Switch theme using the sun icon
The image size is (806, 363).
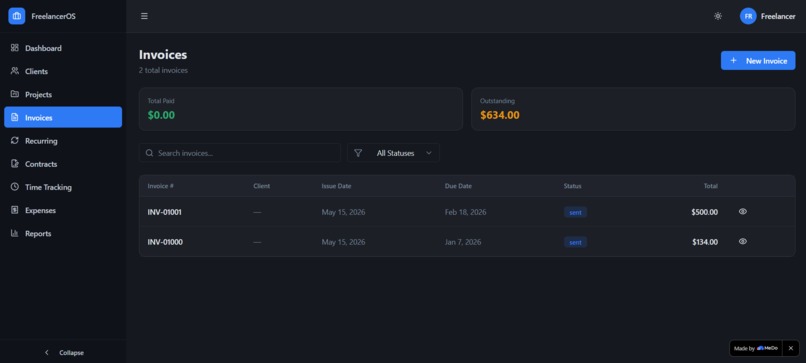718,16
